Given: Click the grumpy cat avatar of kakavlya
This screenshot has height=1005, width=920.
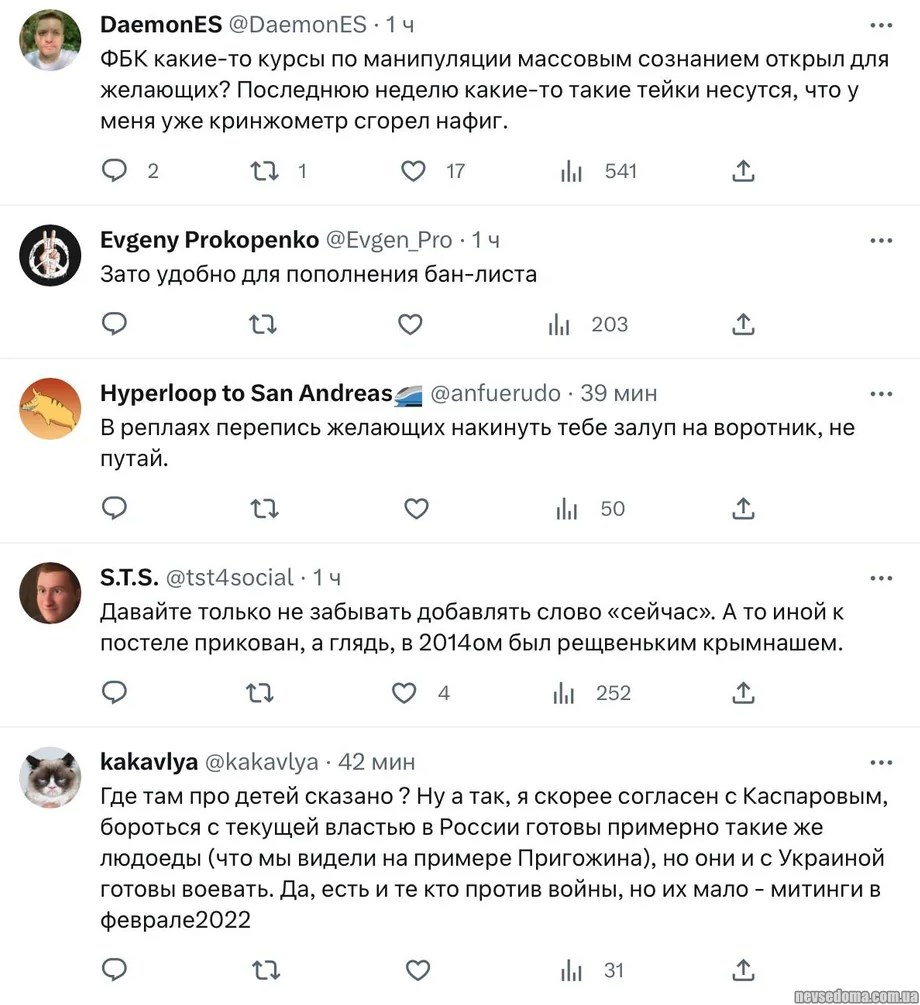Looking at the screenshot, I should [x=51, y=776].
